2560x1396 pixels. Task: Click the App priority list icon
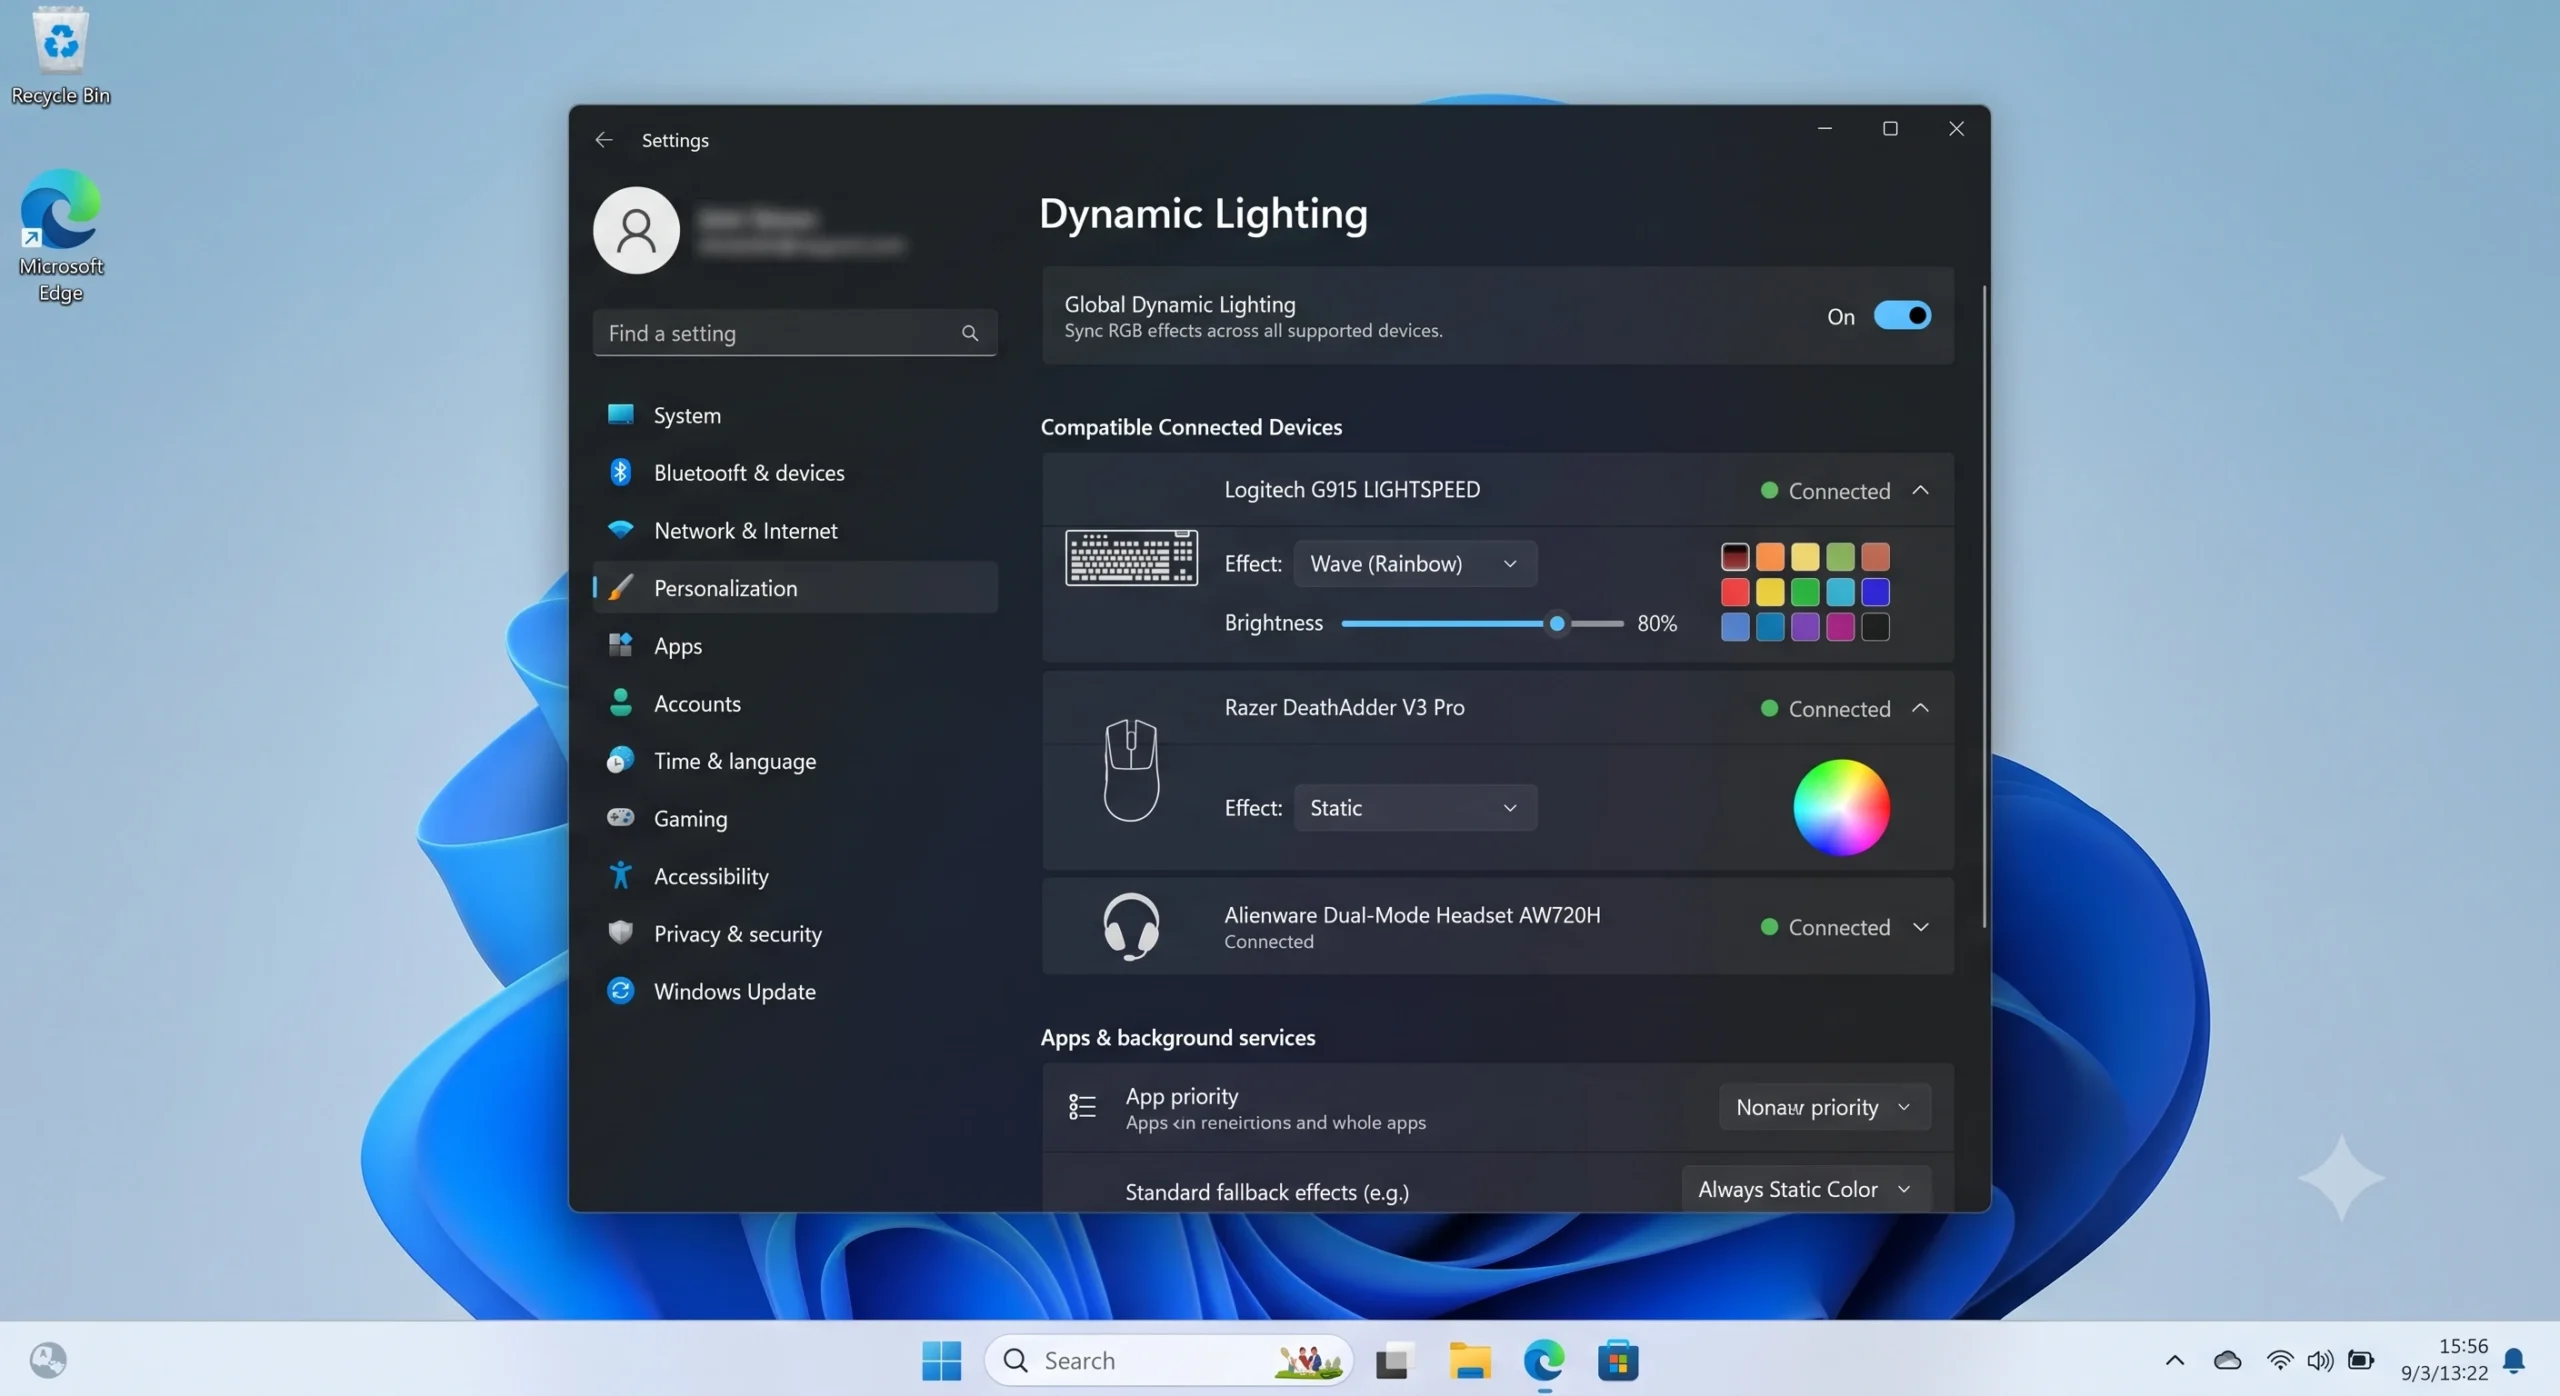[x=1082, y=1106]
